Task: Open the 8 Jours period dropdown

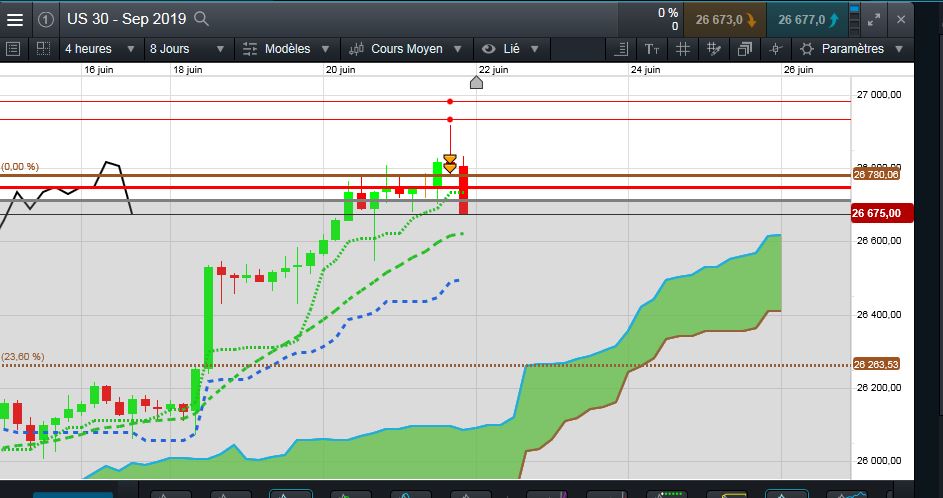Action: tap(187, 49)
